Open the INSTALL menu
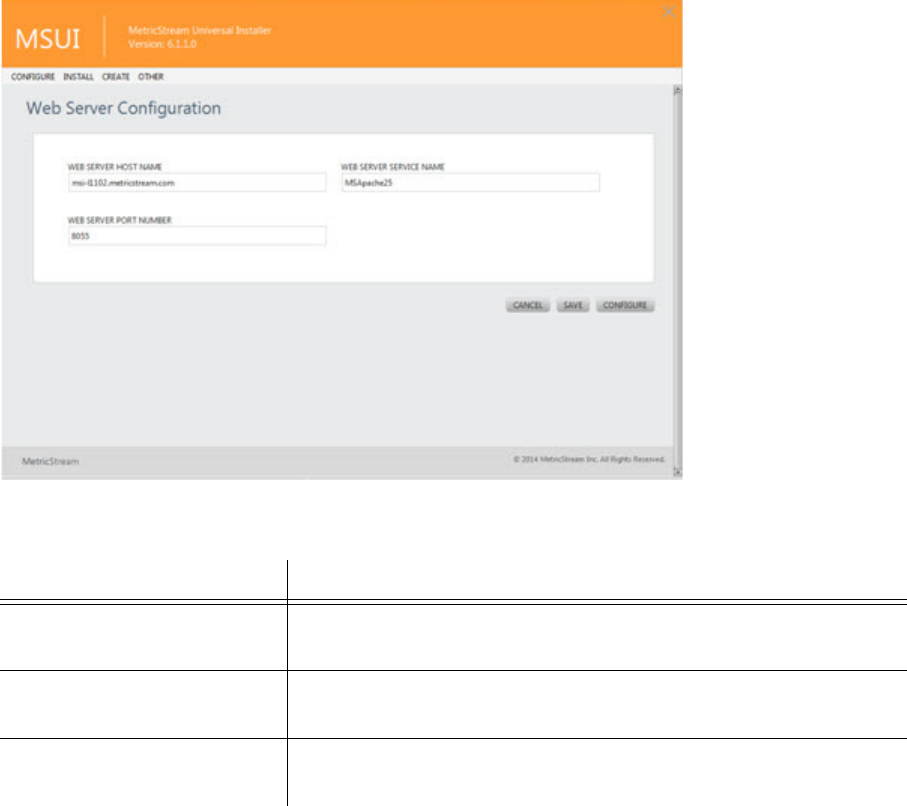The image size is (907, 806). [x=78, y=77]
